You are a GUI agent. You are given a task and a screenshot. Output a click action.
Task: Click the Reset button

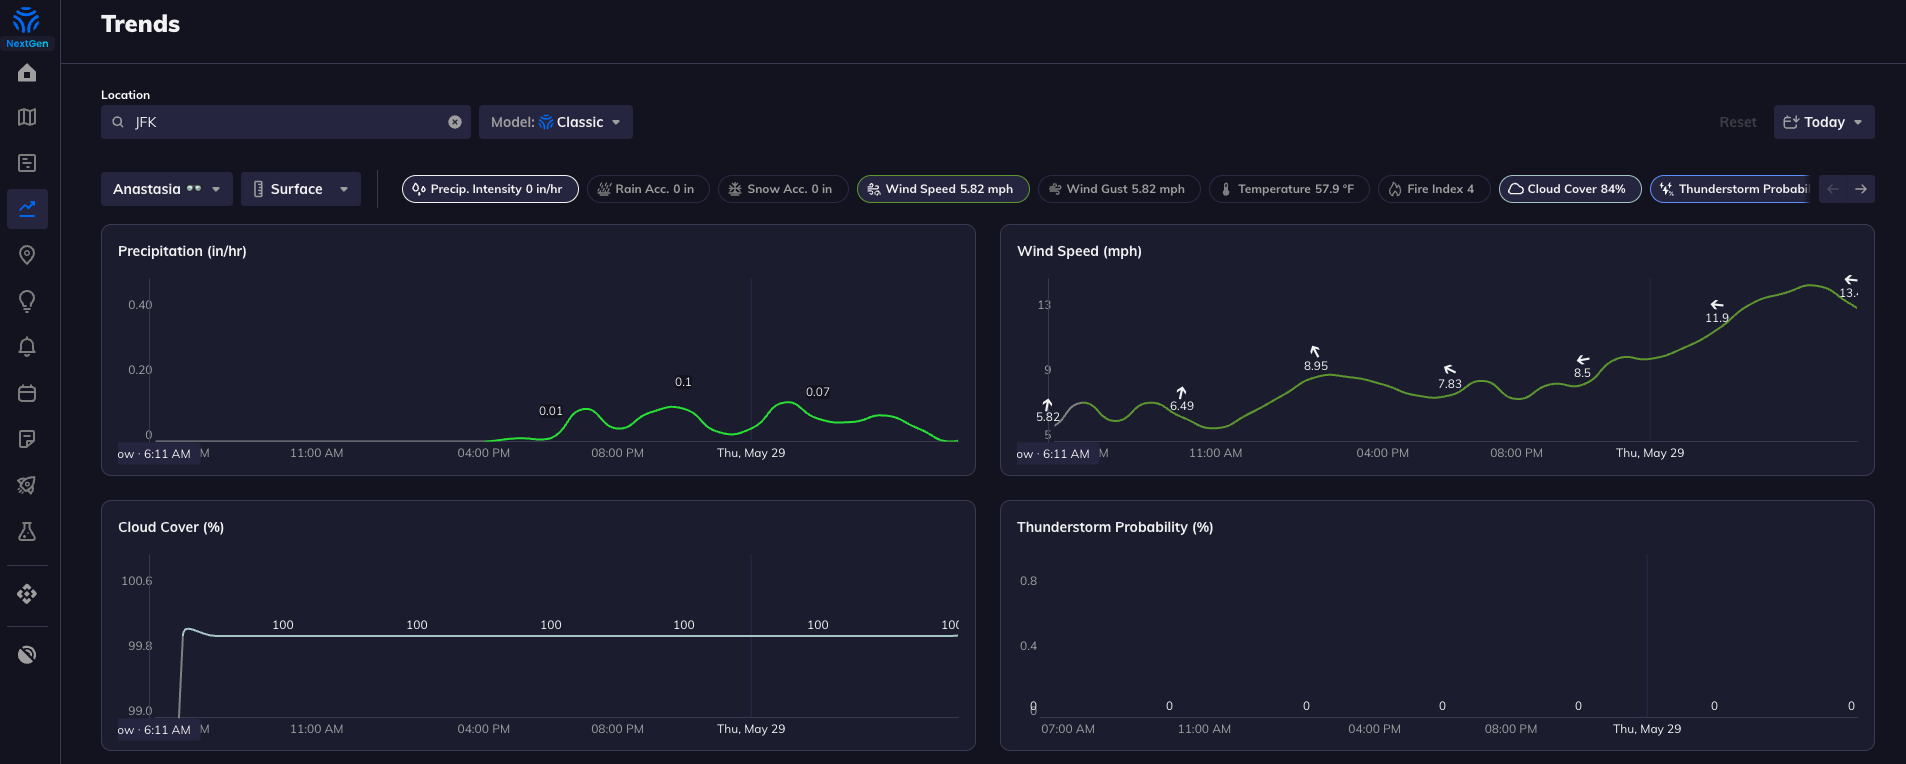pos(1737,122)
